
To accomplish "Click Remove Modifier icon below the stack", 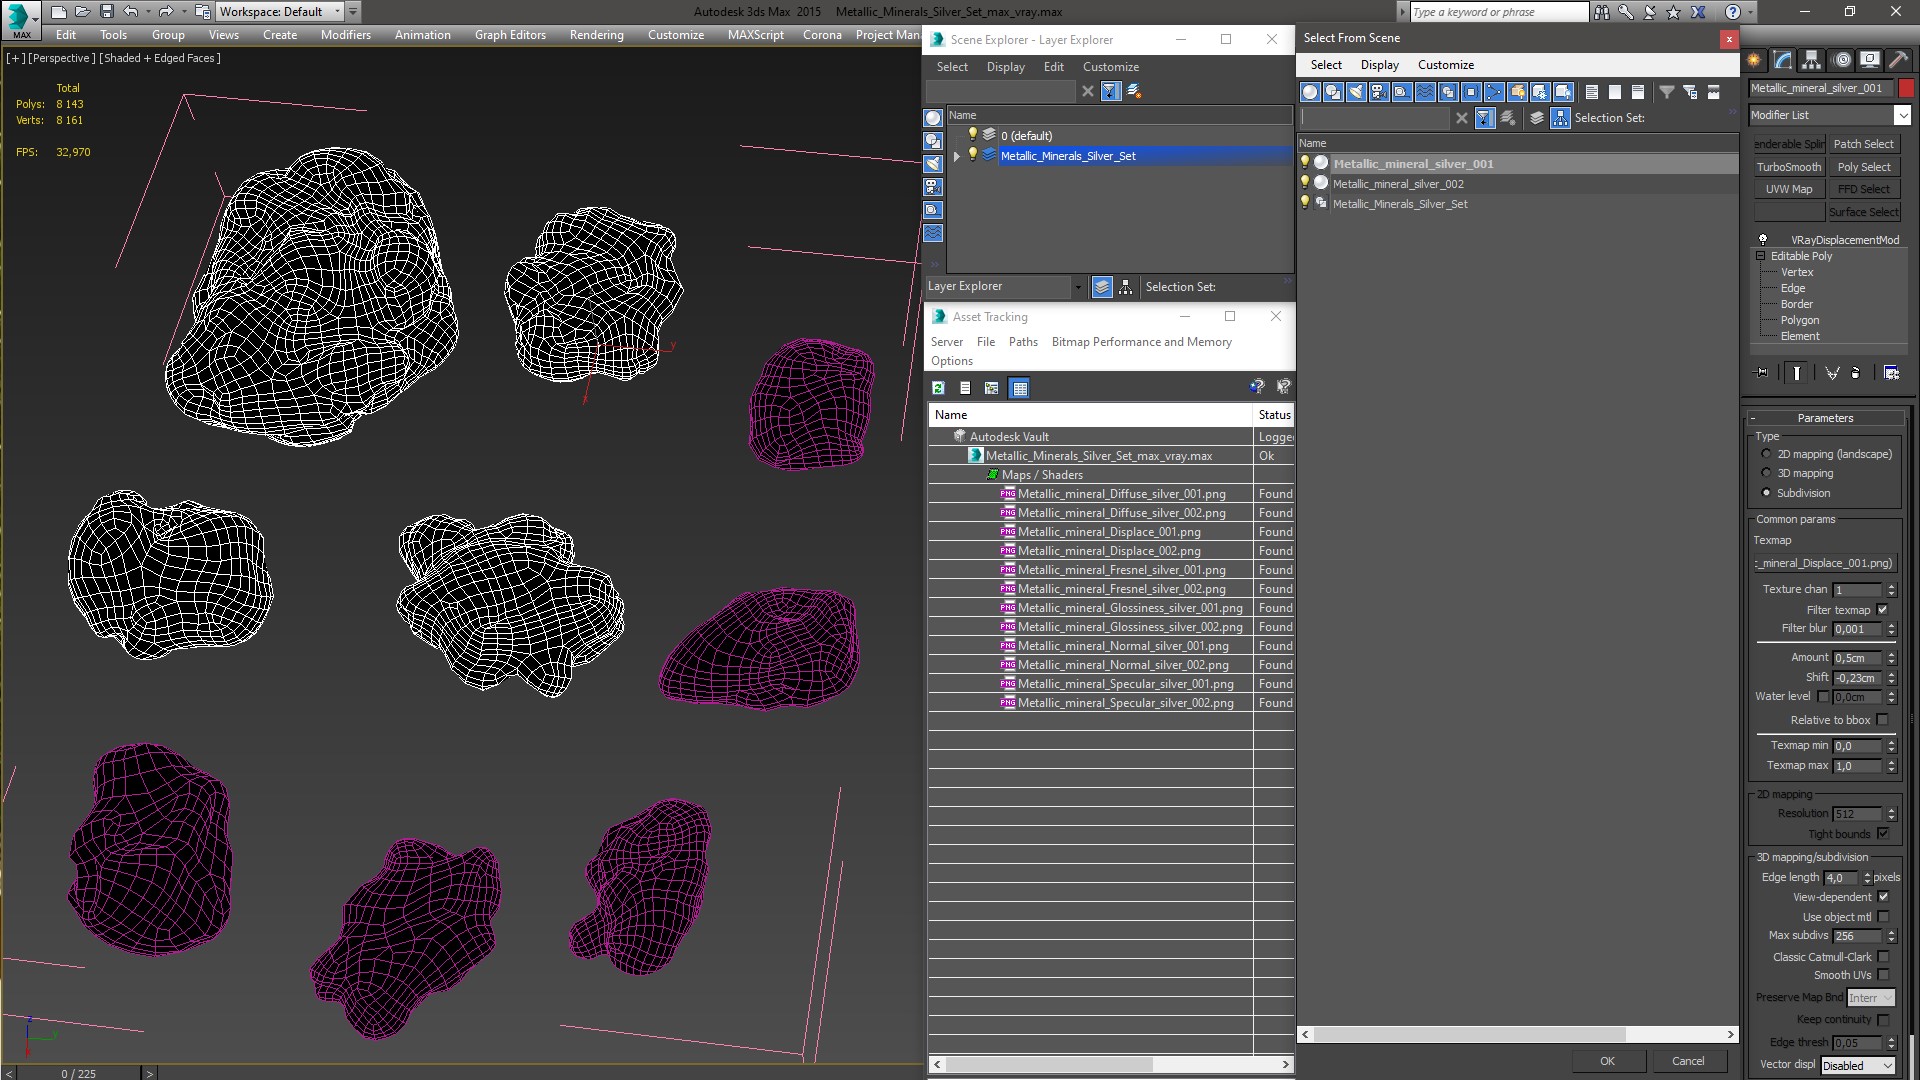I will [1856, 373].
